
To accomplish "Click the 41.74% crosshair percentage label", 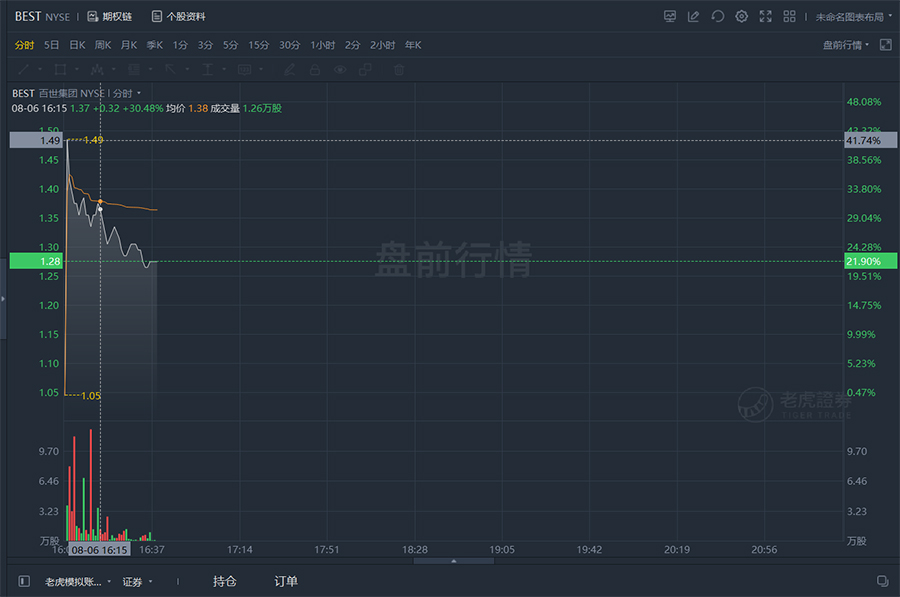I will 870,140.
